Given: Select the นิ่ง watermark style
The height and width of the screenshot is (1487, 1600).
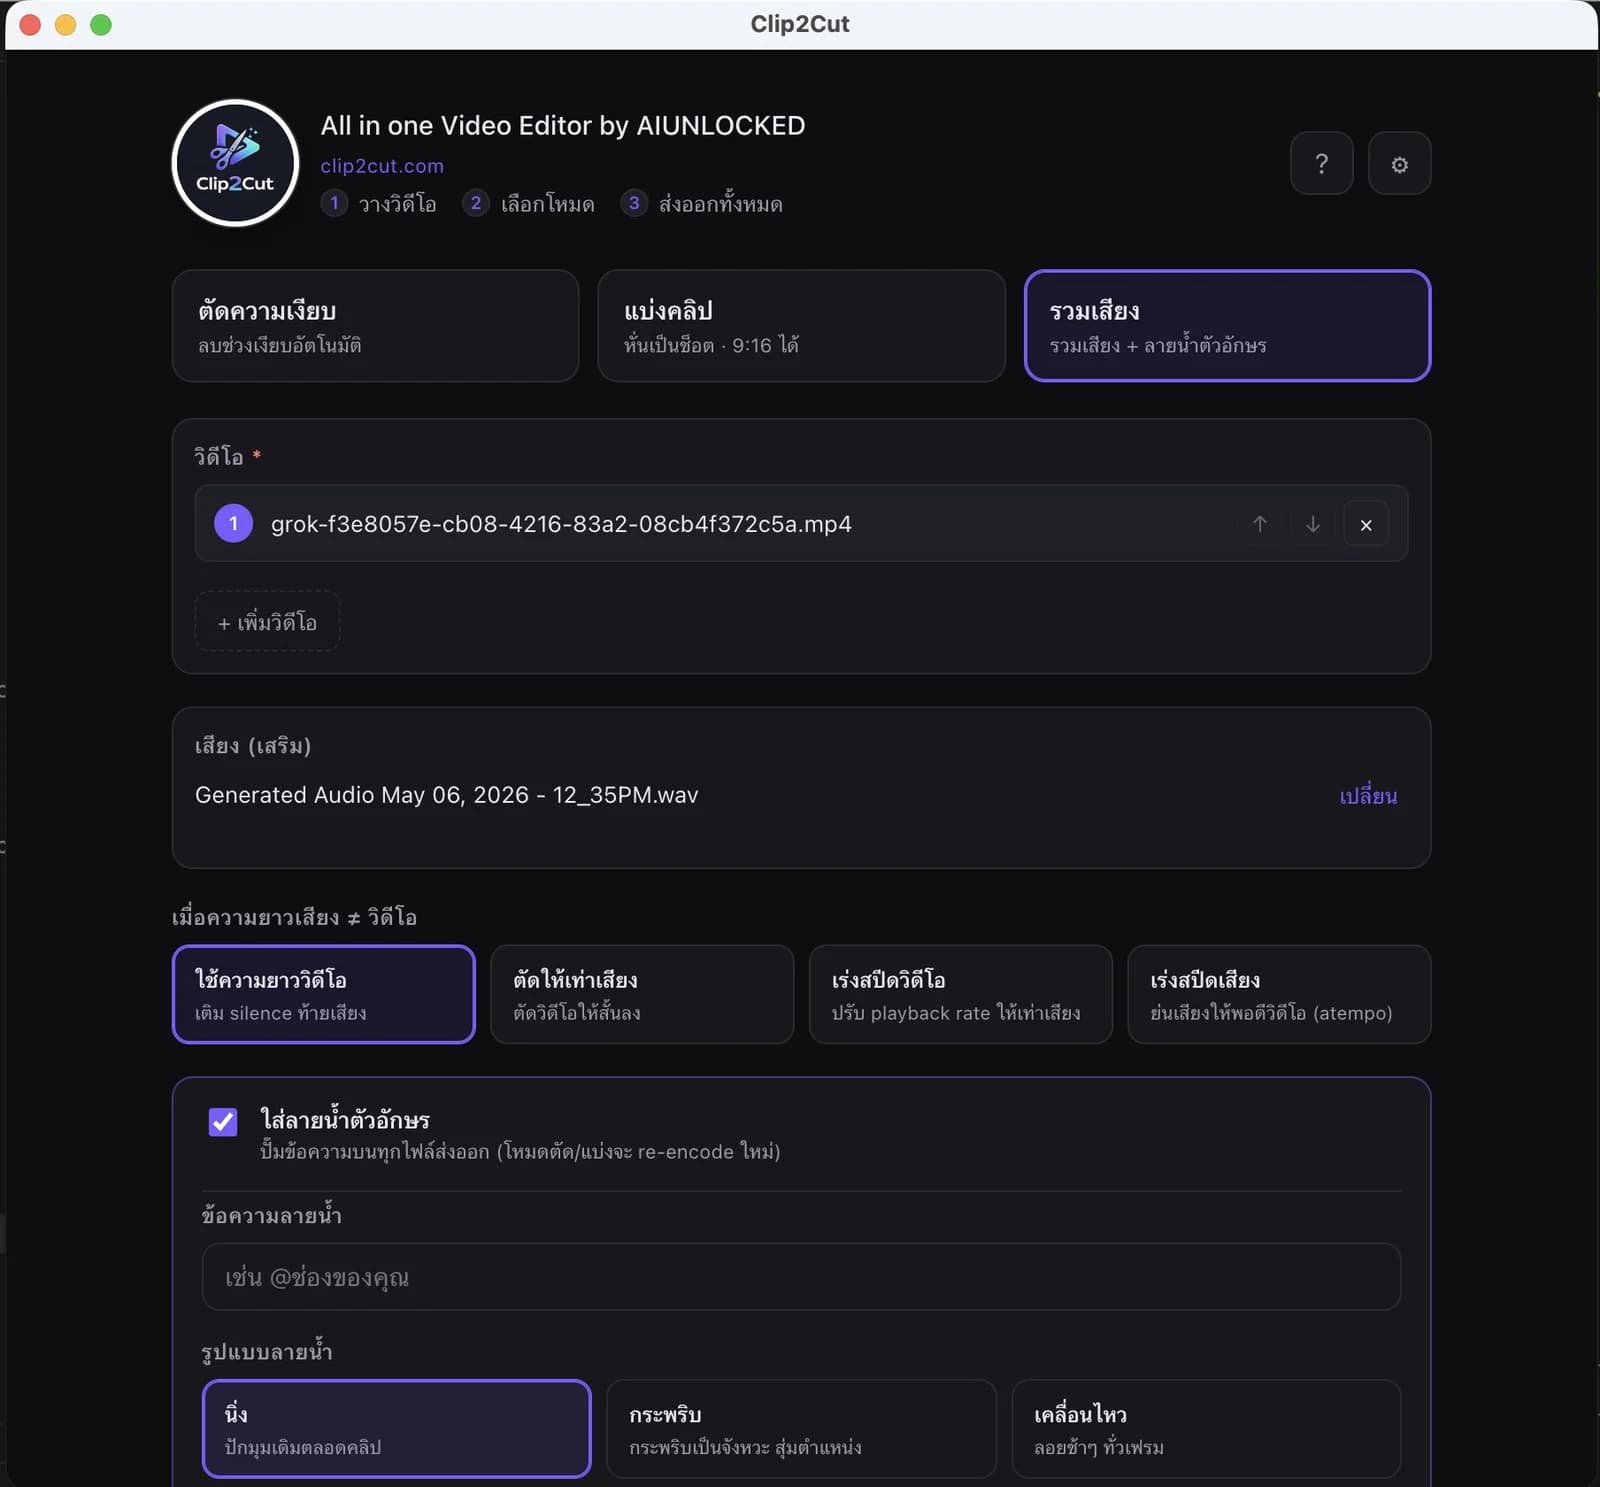Looking at the screenshot, I should pyautogui.click(x=396, y=1428).
